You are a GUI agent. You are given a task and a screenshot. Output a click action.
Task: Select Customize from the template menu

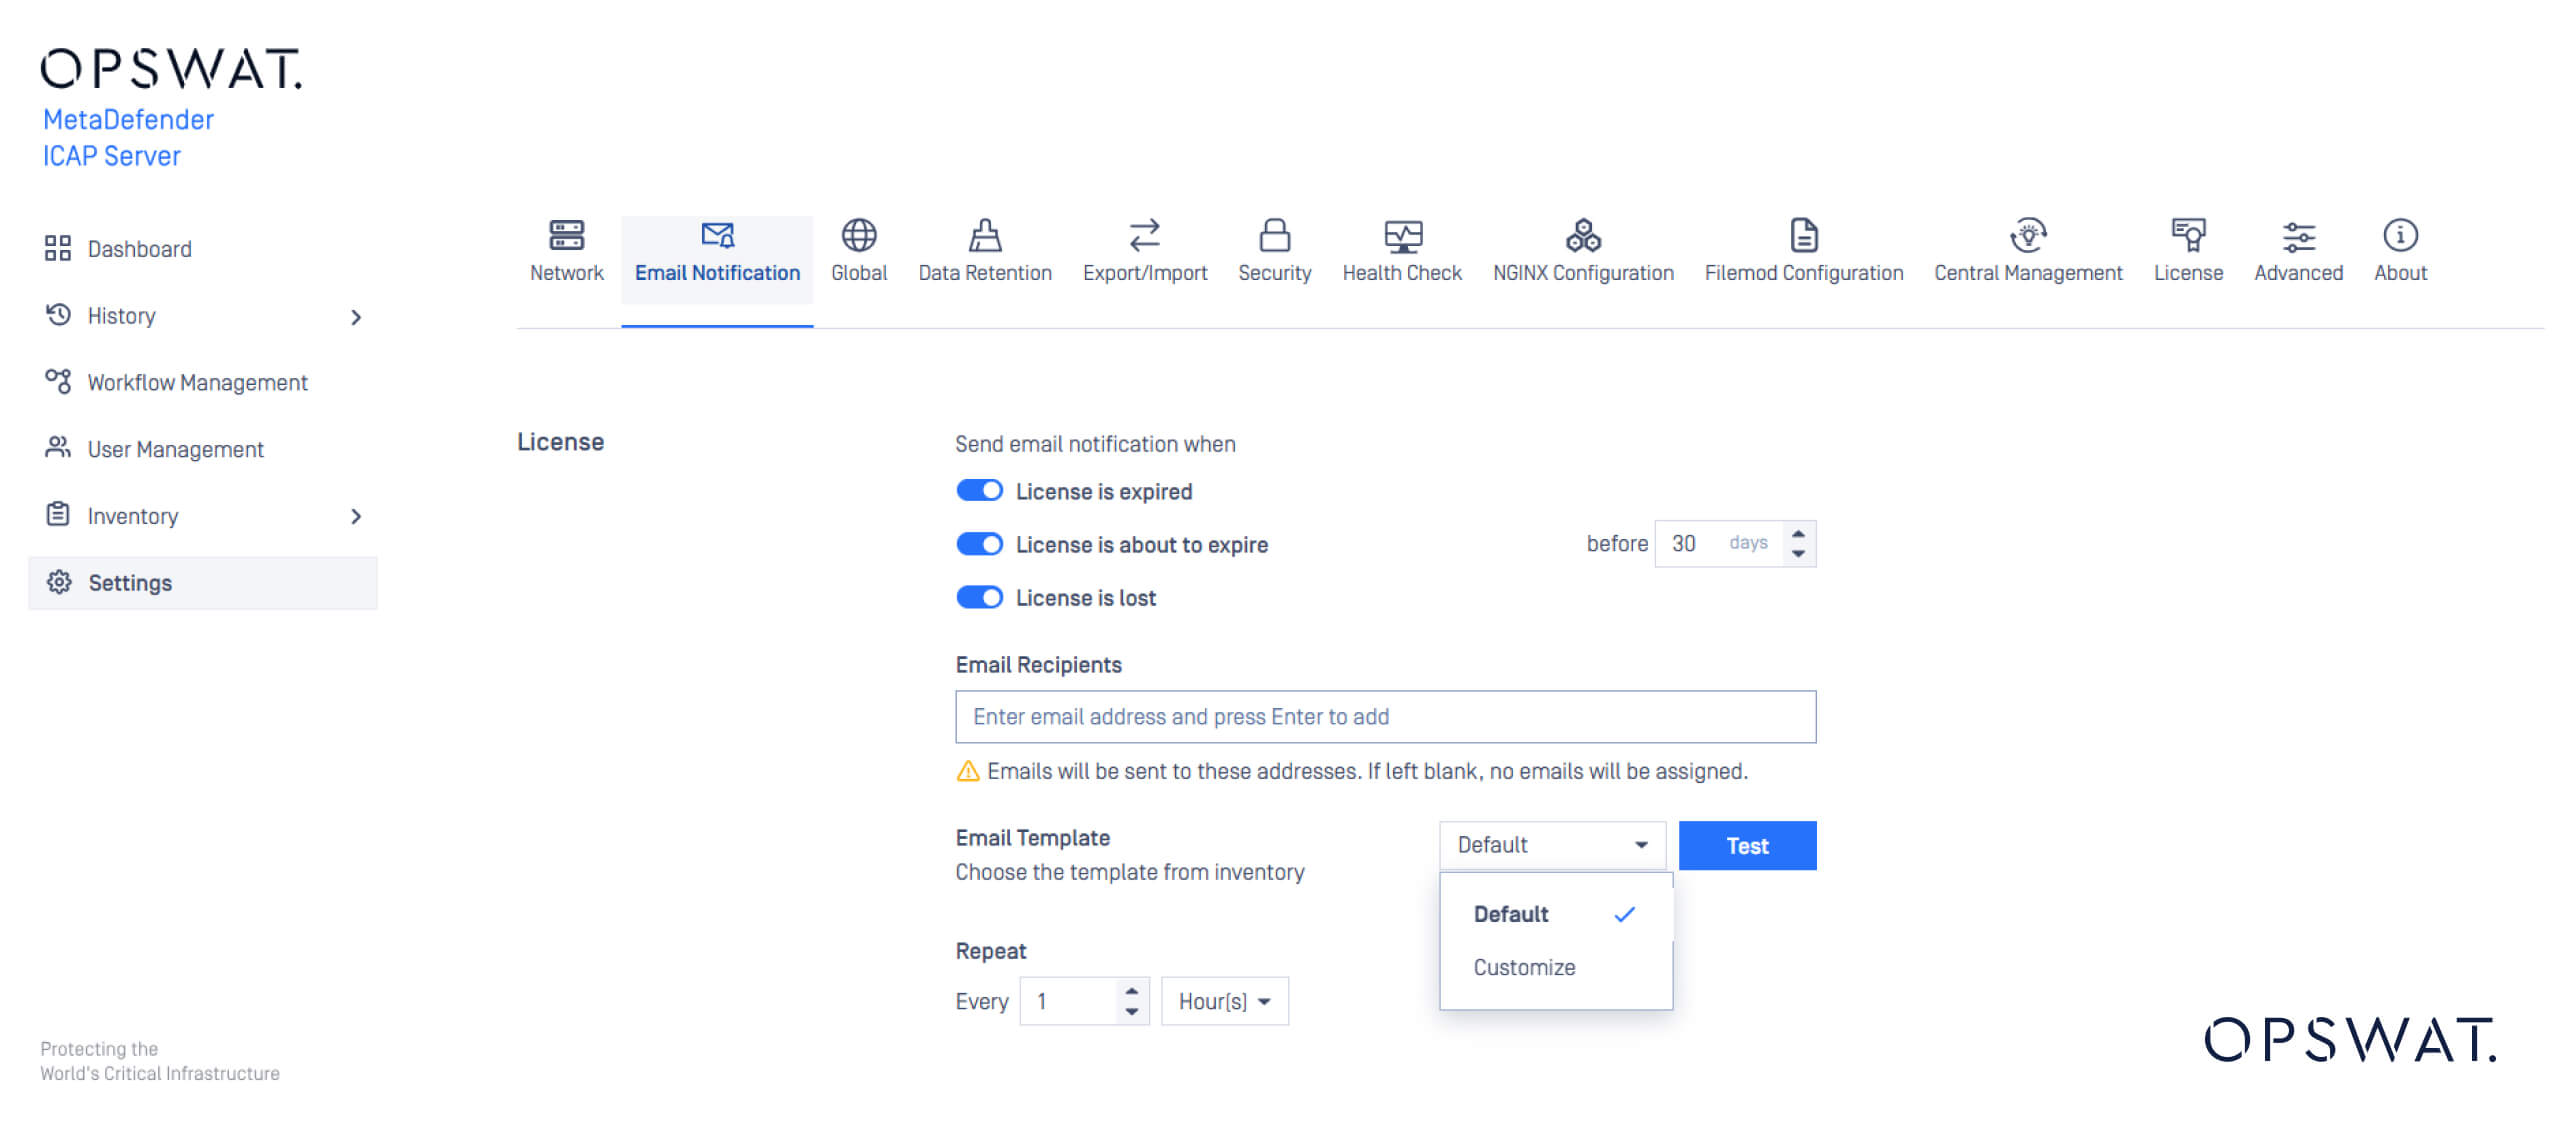[x=1522, y=966]
